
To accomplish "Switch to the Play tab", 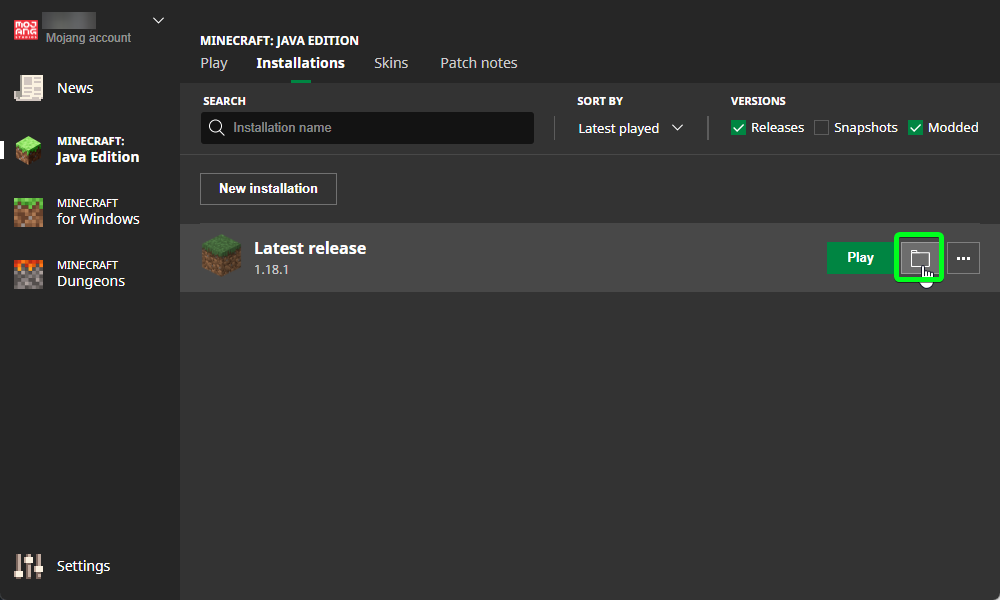I will pyautogui.click(x=214, y=63).
